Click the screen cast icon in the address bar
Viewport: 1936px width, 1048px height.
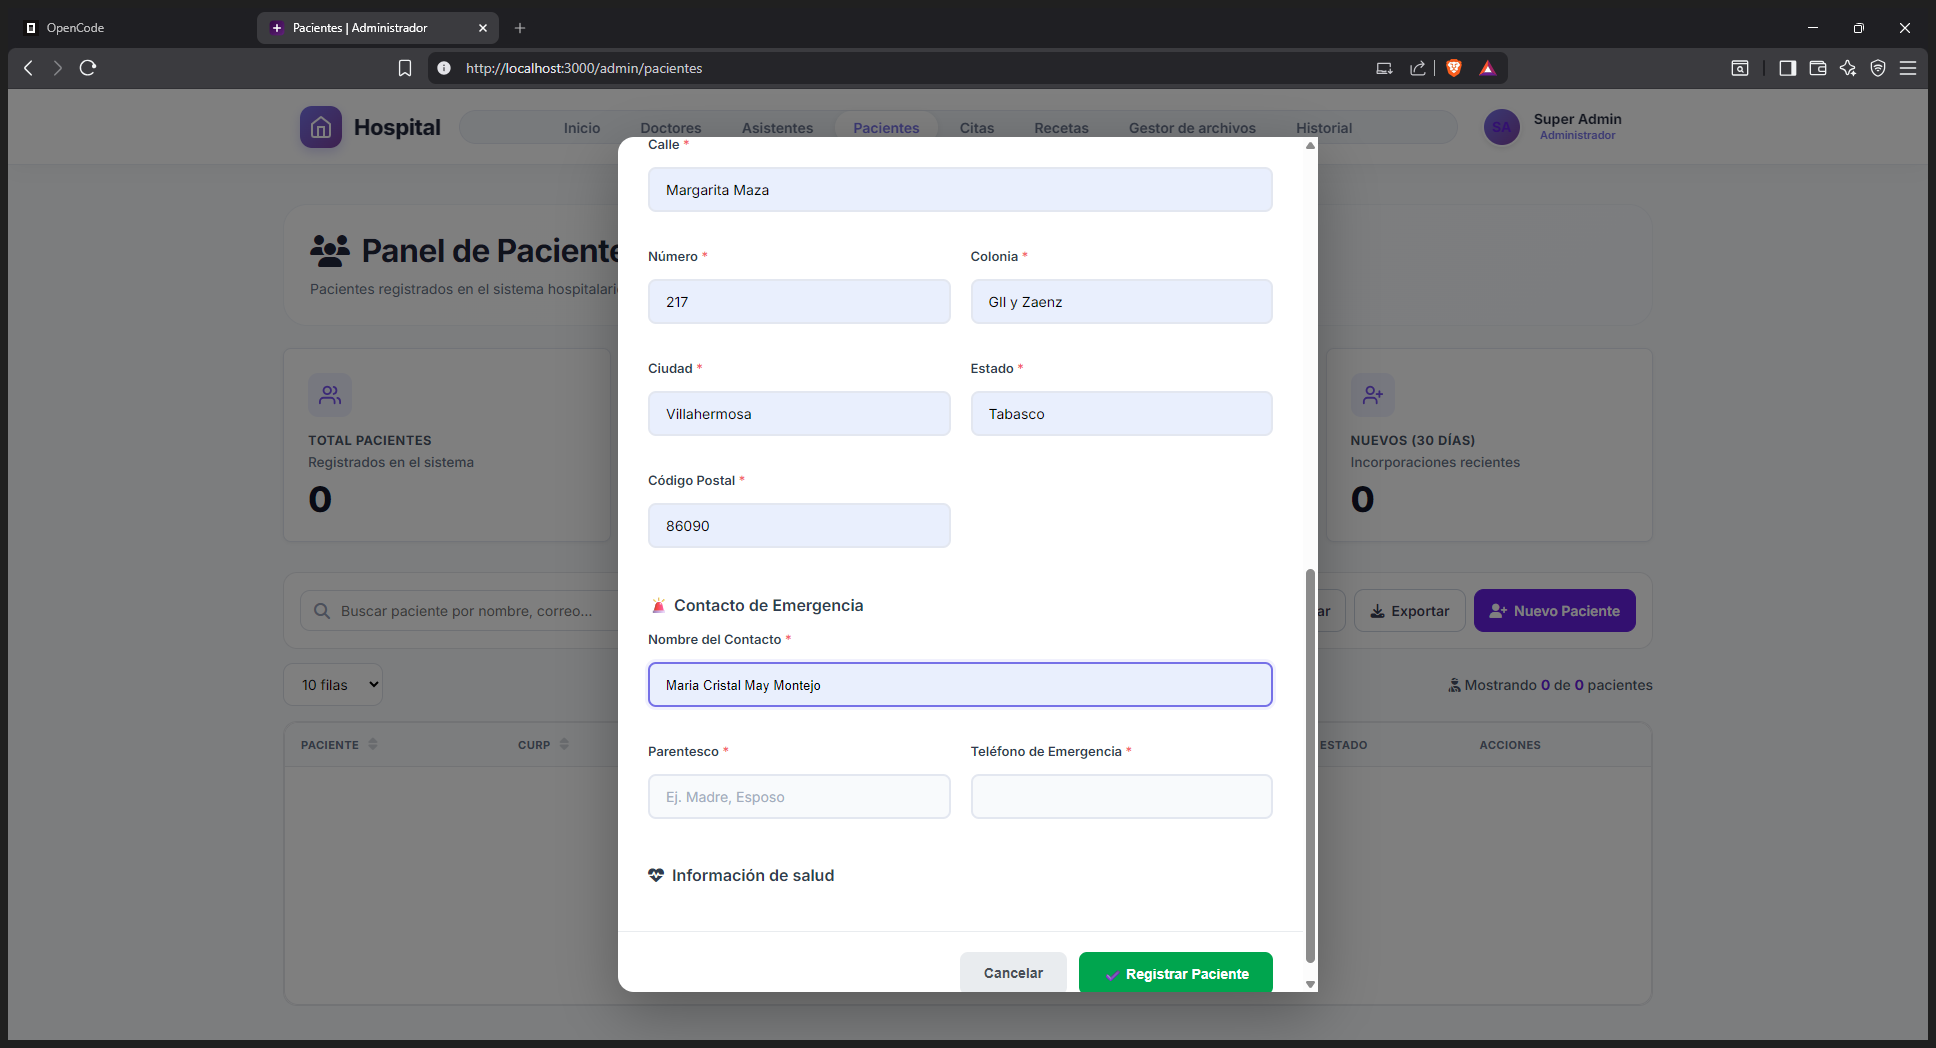(x=1384, y=68)
